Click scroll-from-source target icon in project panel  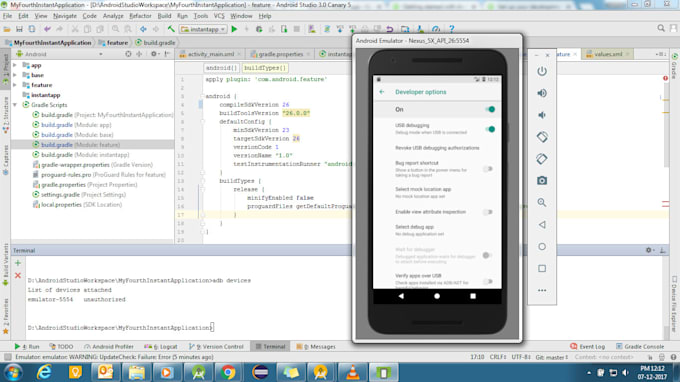128,54
